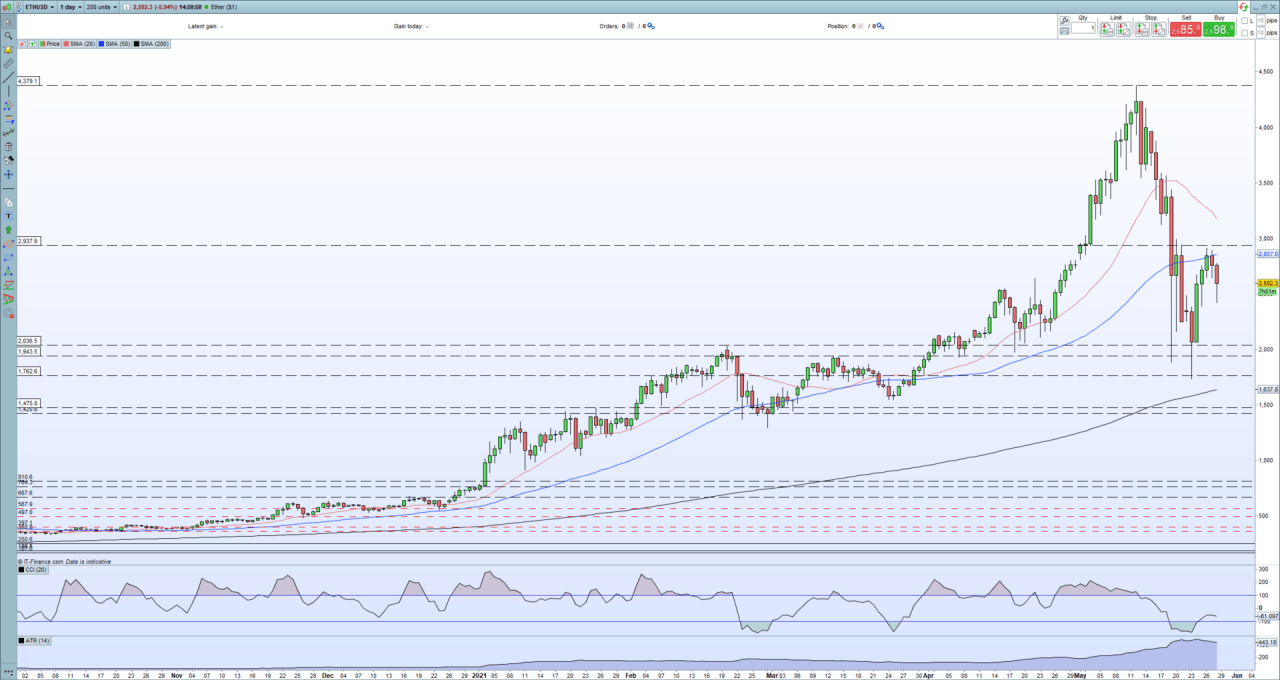Click the Limit order entry icon in trading panel
The image size is (1280, 680).
coord(1108,28)
